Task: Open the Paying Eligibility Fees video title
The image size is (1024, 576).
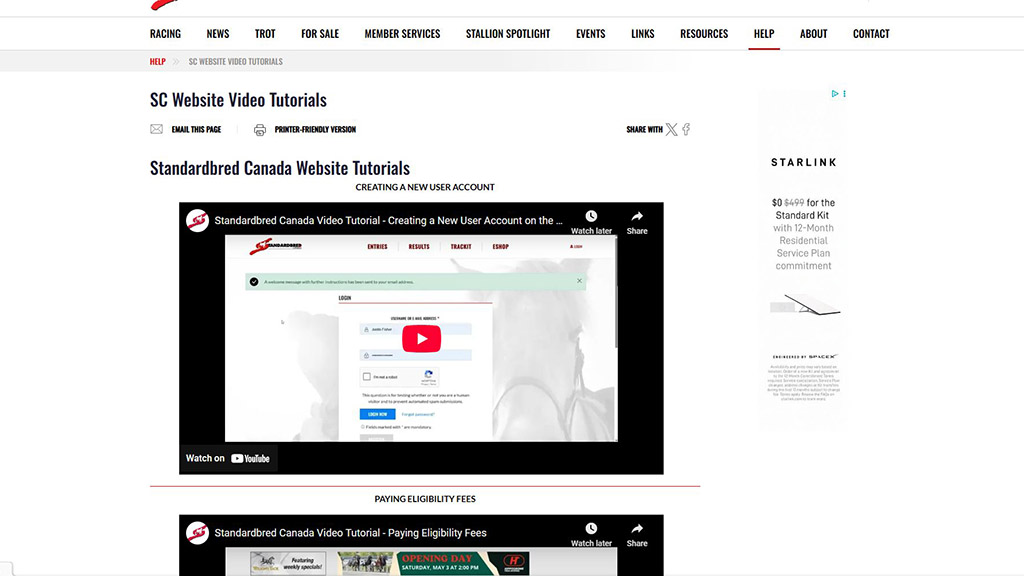Action: coord(350,533)
